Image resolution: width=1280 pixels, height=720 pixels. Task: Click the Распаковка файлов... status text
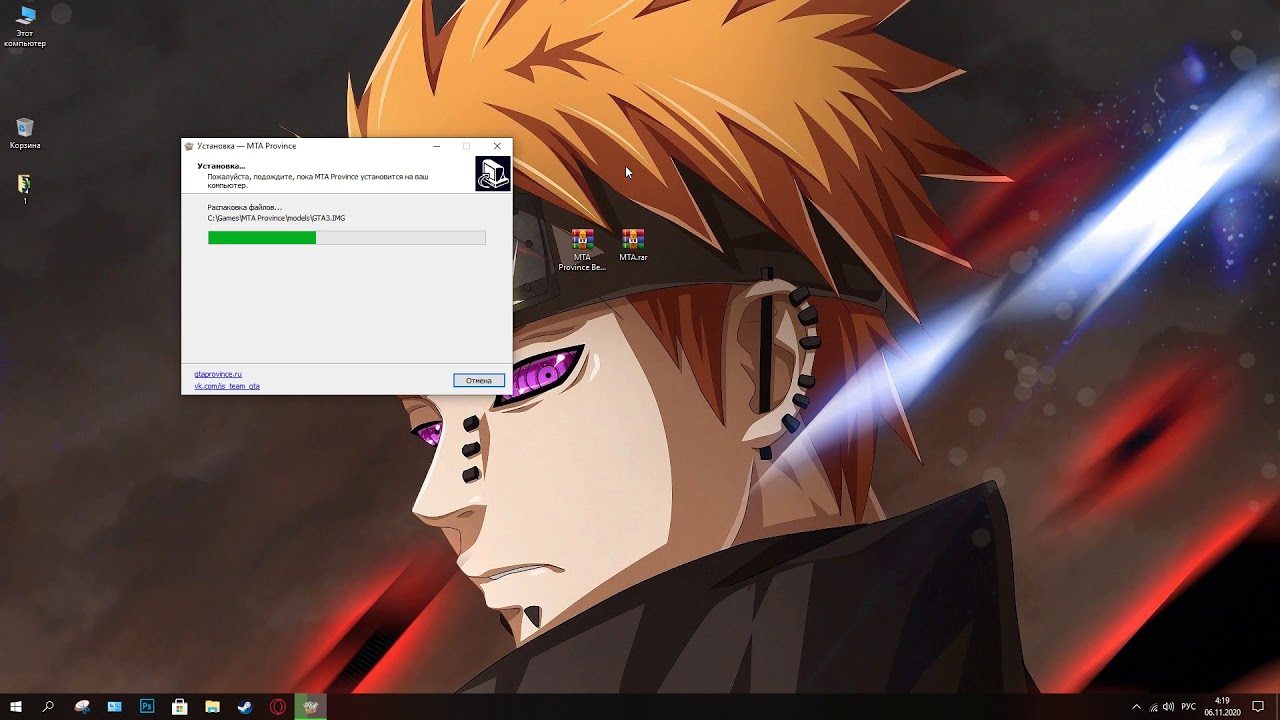[245, 207]
